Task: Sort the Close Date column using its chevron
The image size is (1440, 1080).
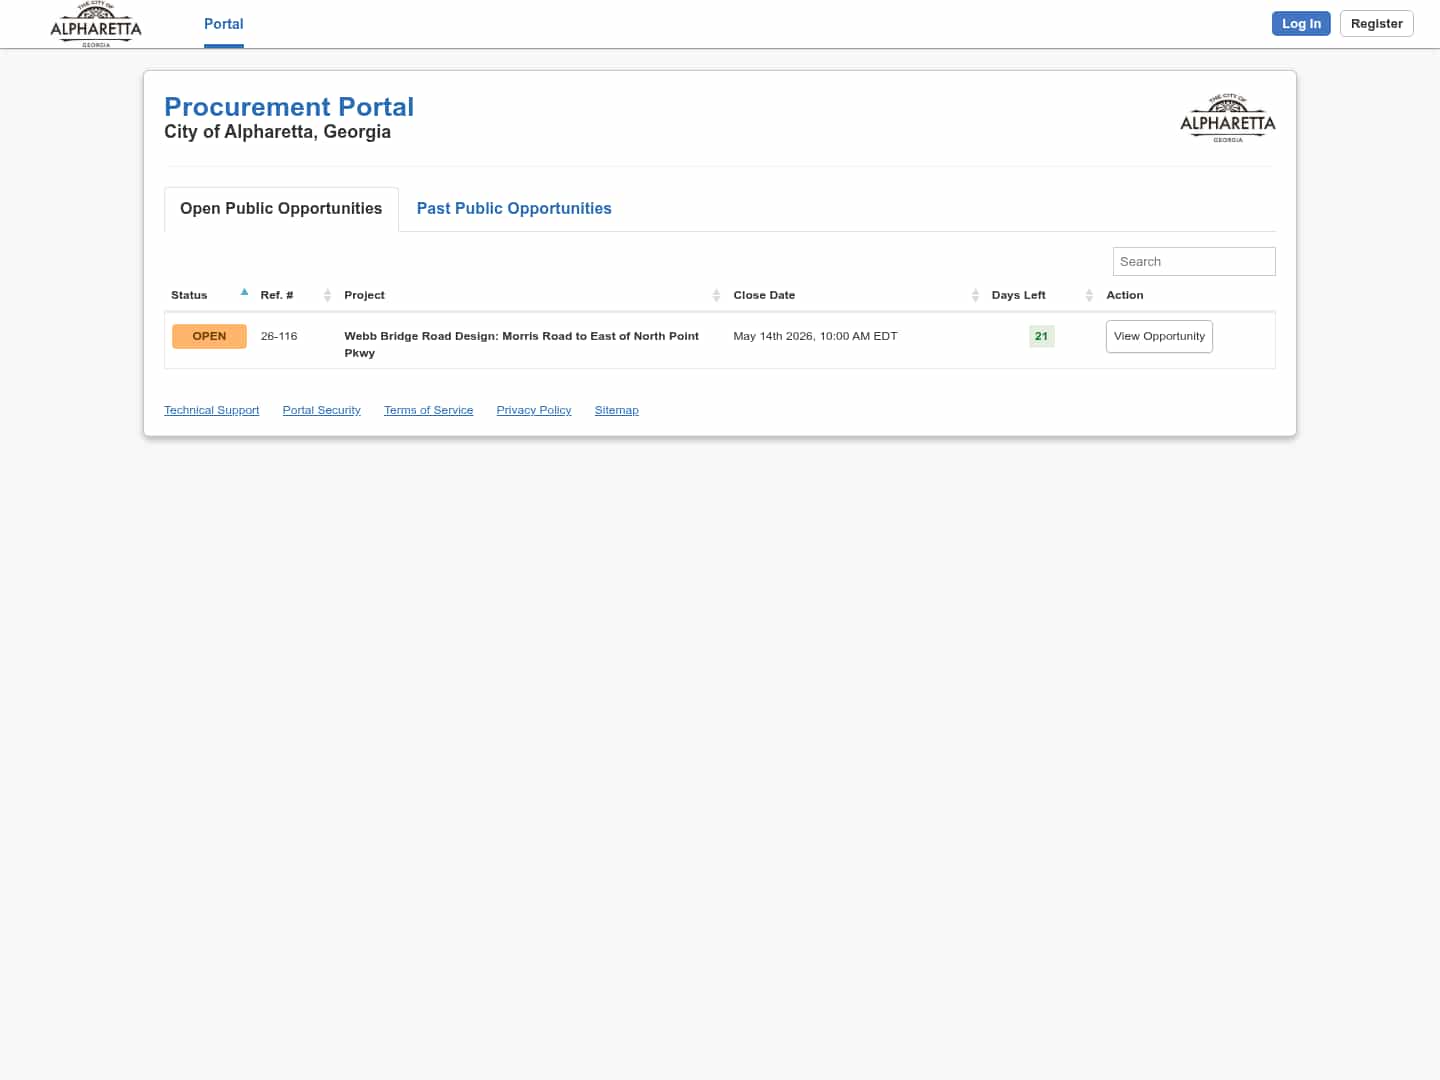Action: click(x=975, y=295)
